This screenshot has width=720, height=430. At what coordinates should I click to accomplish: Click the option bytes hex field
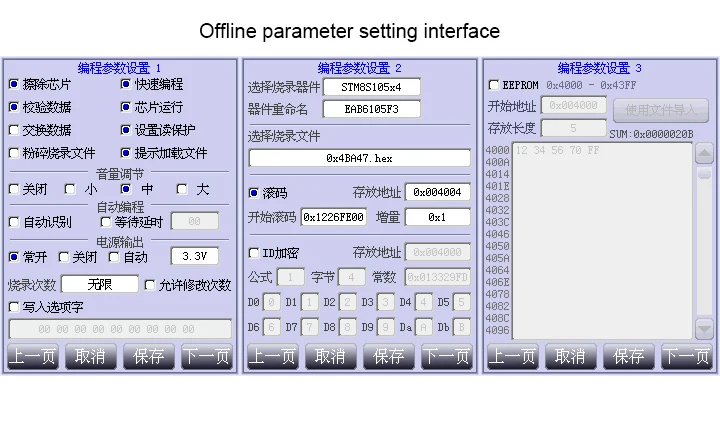coord(120,329)
